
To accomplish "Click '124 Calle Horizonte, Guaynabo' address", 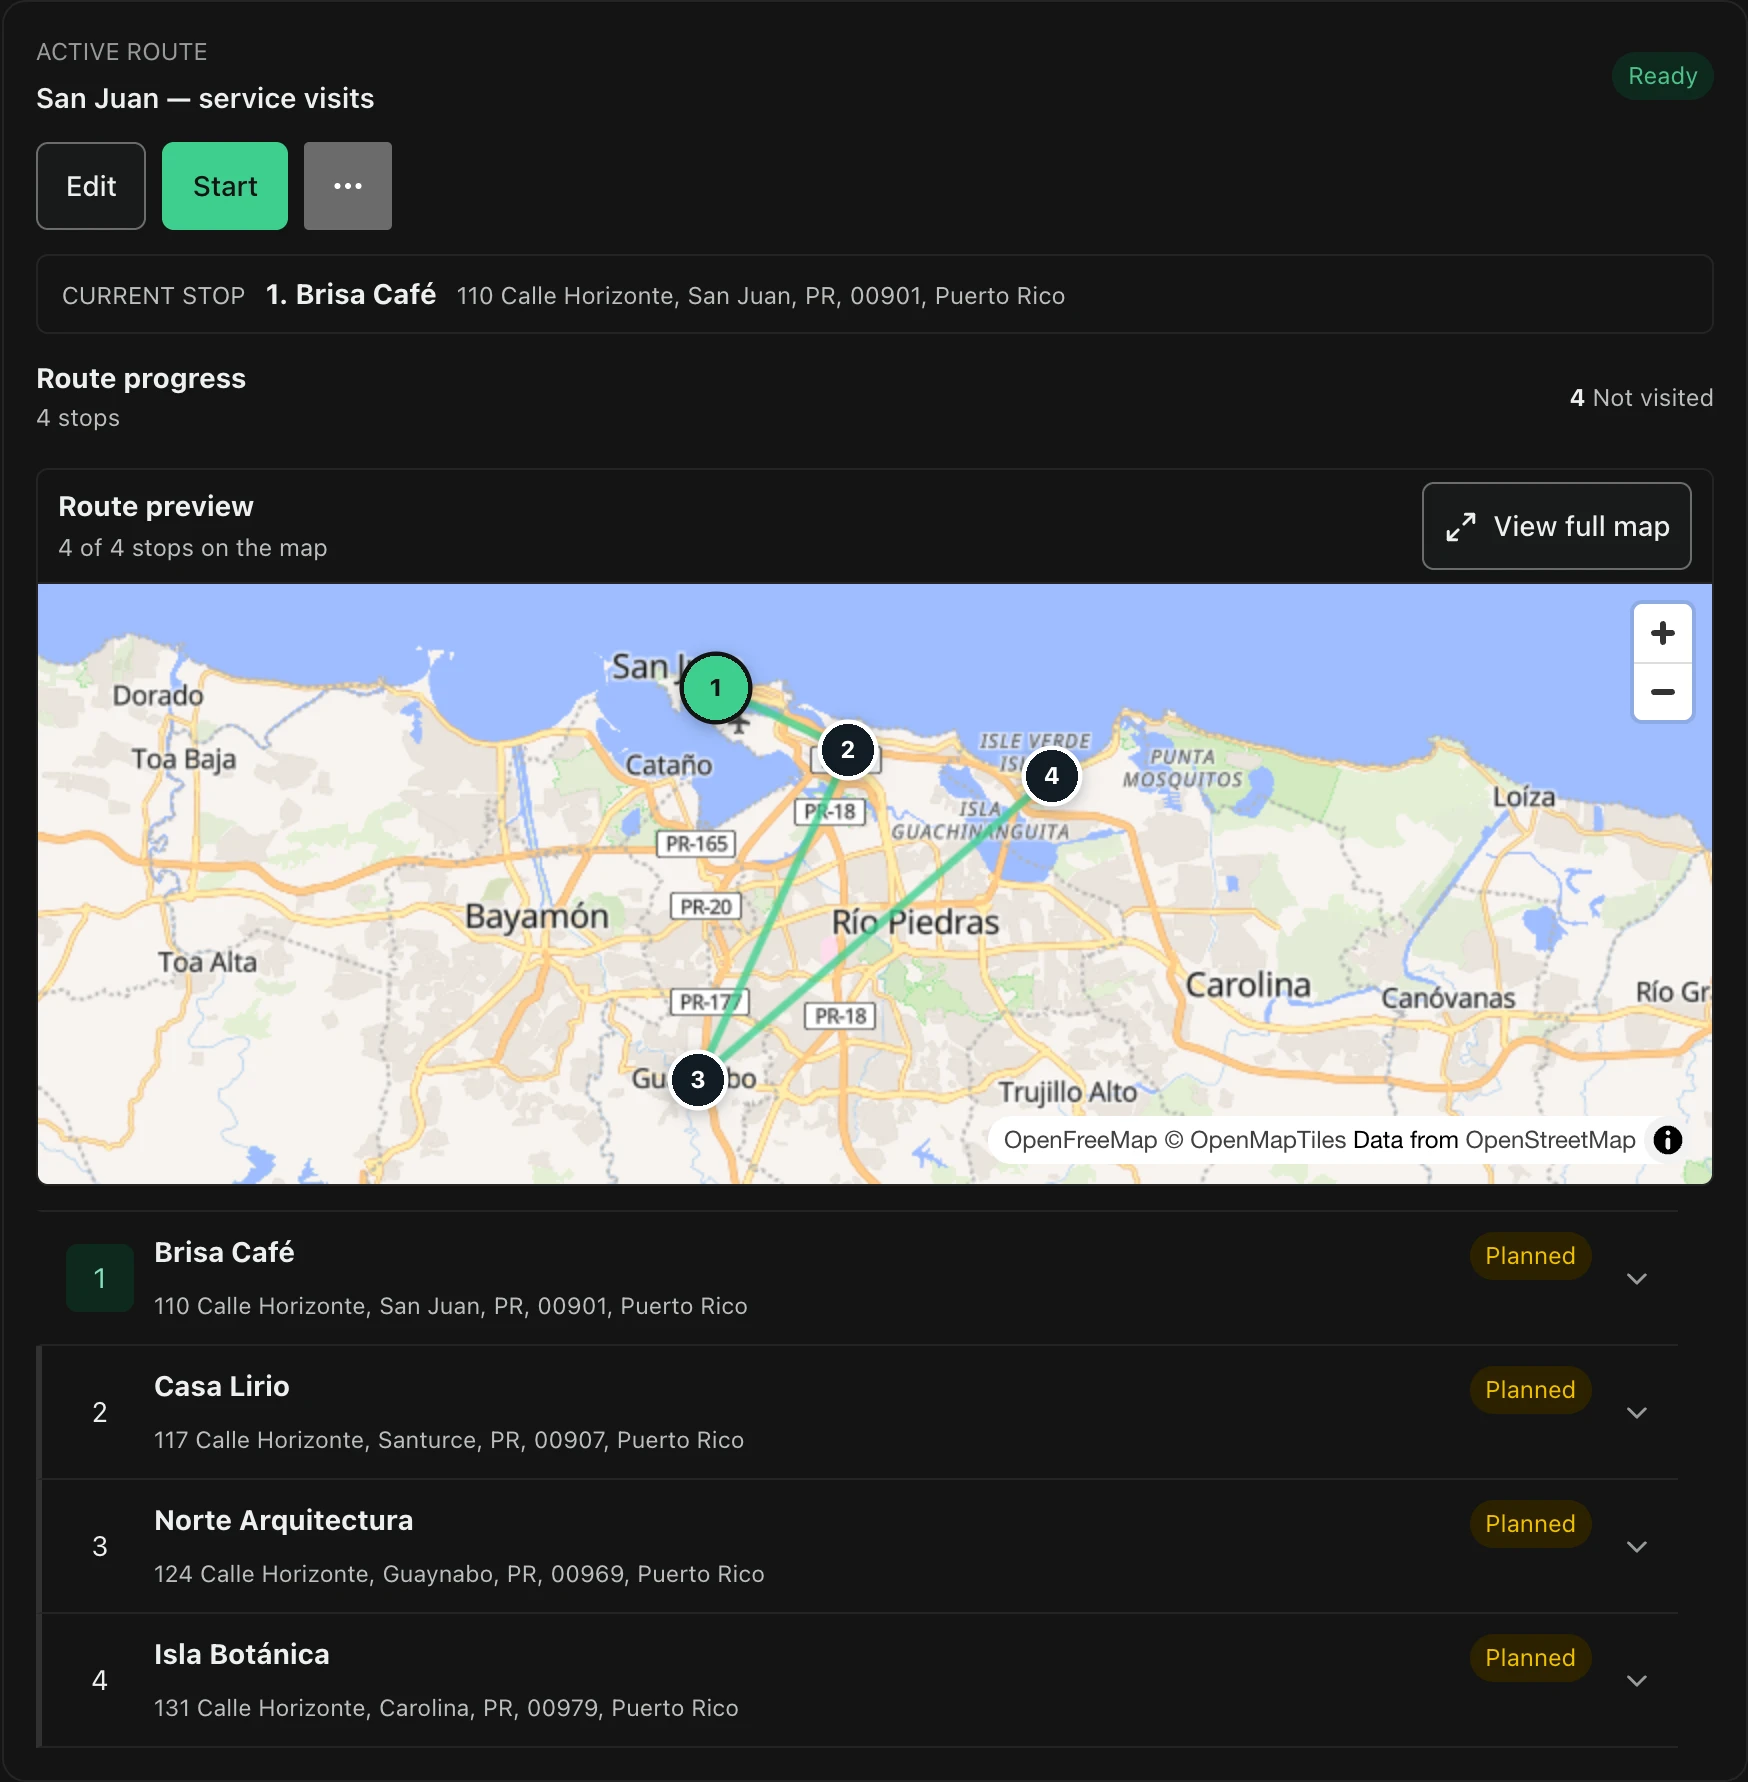I will coord(459,1574).
